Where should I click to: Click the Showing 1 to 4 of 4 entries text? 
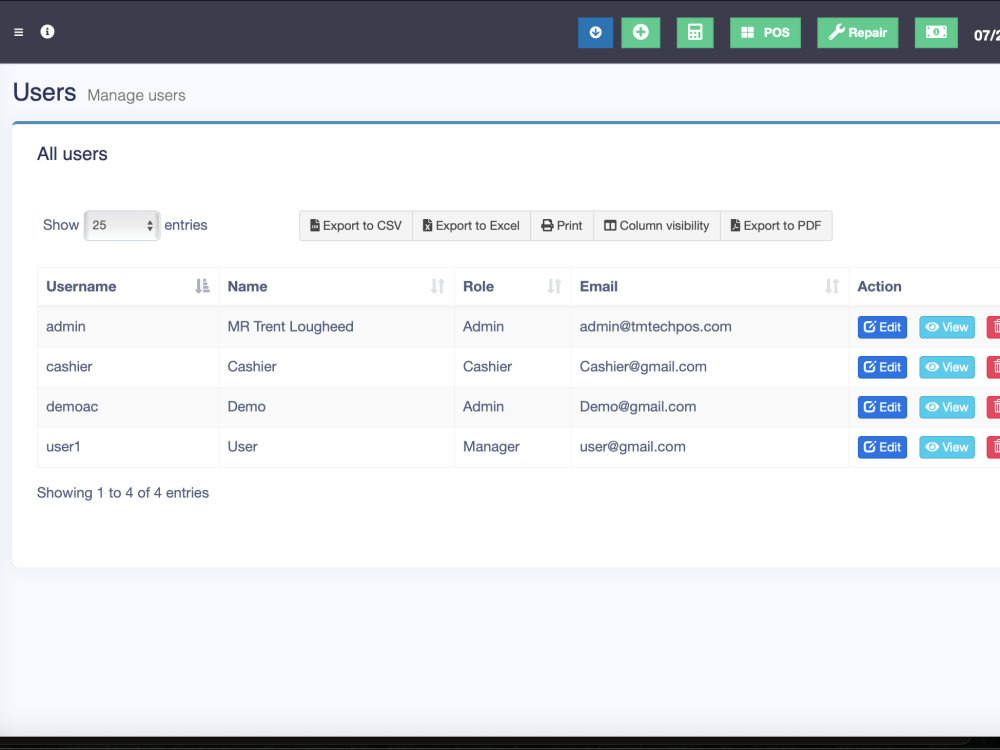[123, 493]
